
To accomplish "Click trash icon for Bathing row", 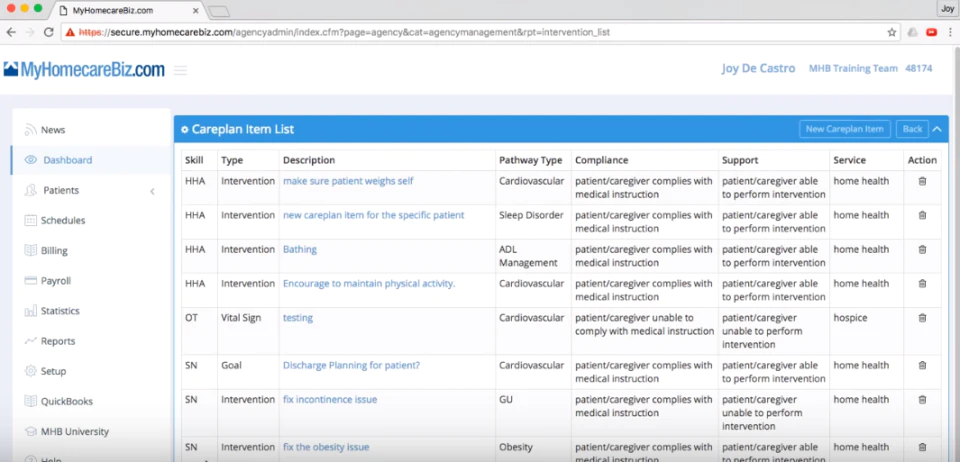I will point(922,250).
